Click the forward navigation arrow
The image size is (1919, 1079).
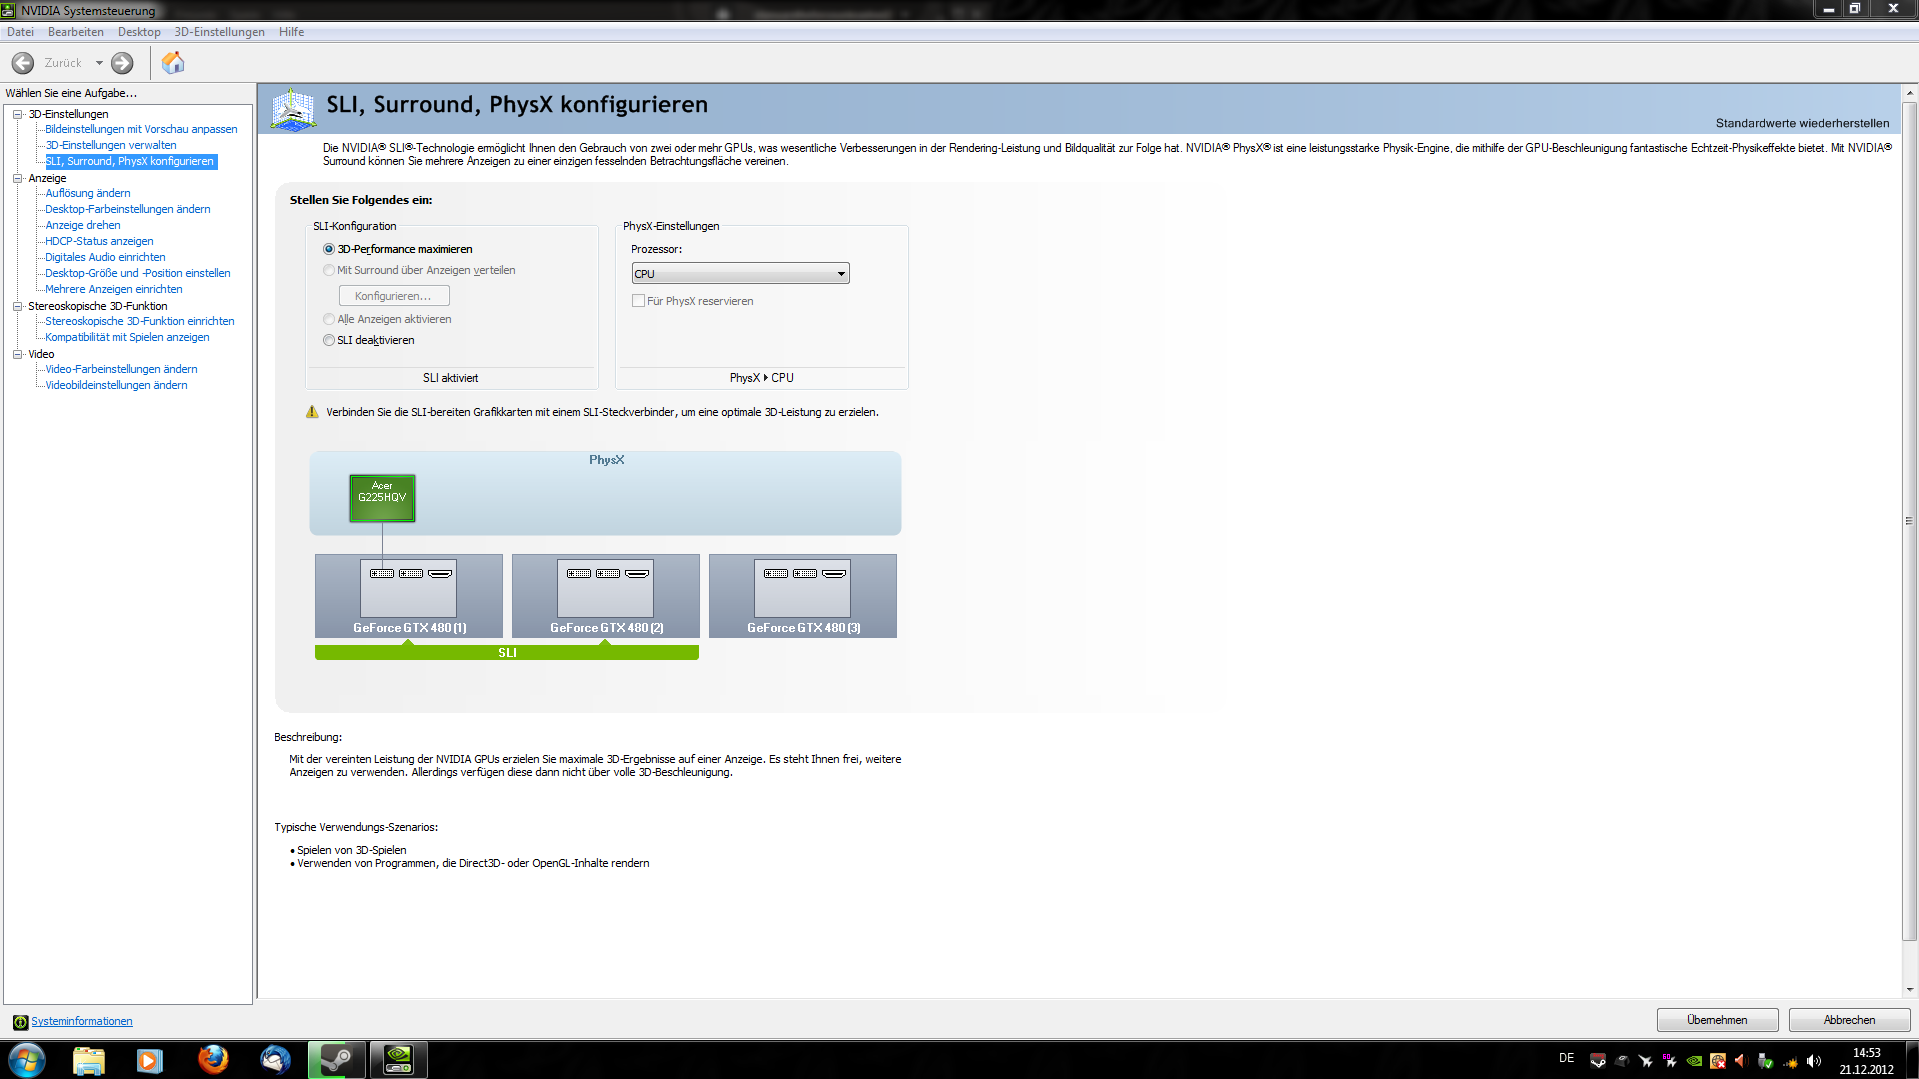122,63
